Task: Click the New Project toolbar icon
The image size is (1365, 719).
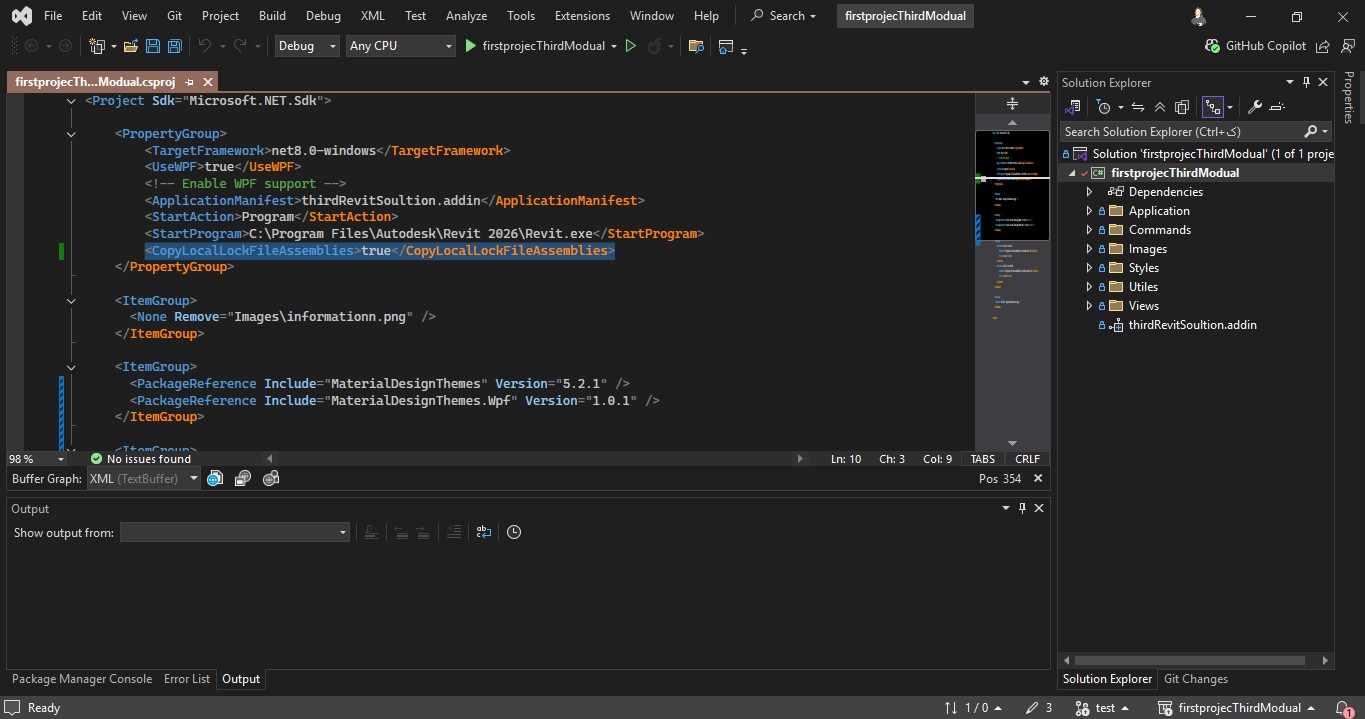Action: pos(97,46)
